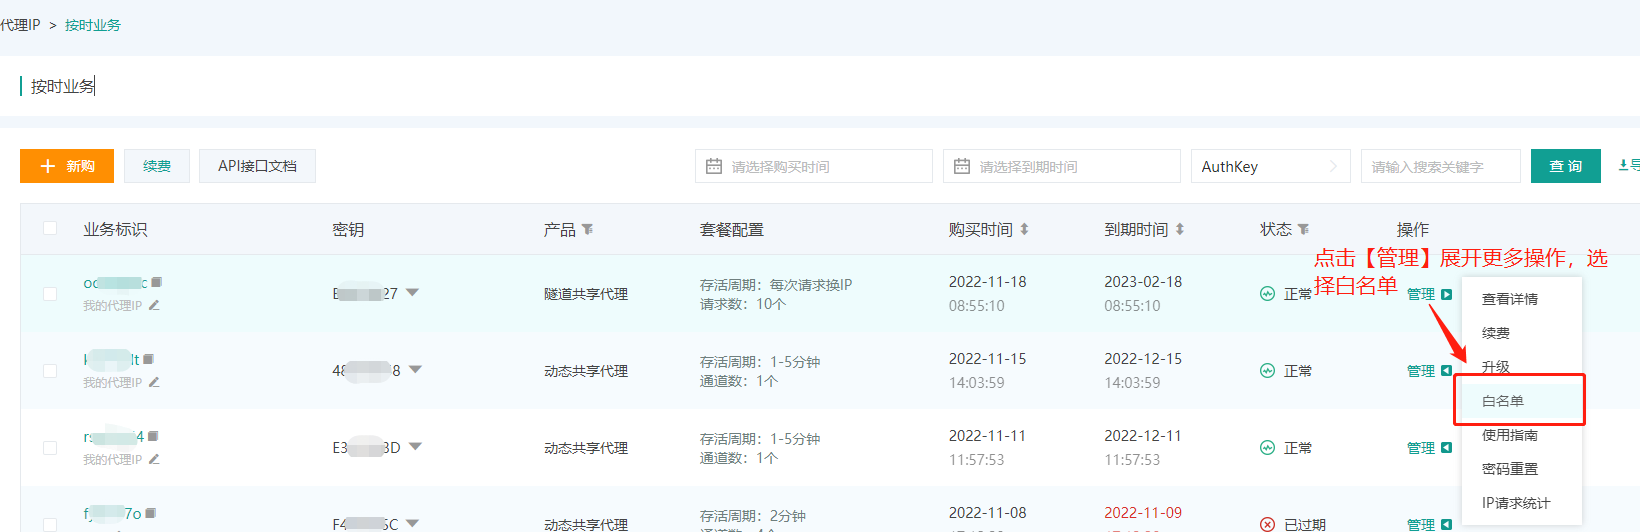Image resolution: width=1640 pixels, height=532 pixels.
Task: Sort by 到期时间 column arrows
Action: 1180,230
